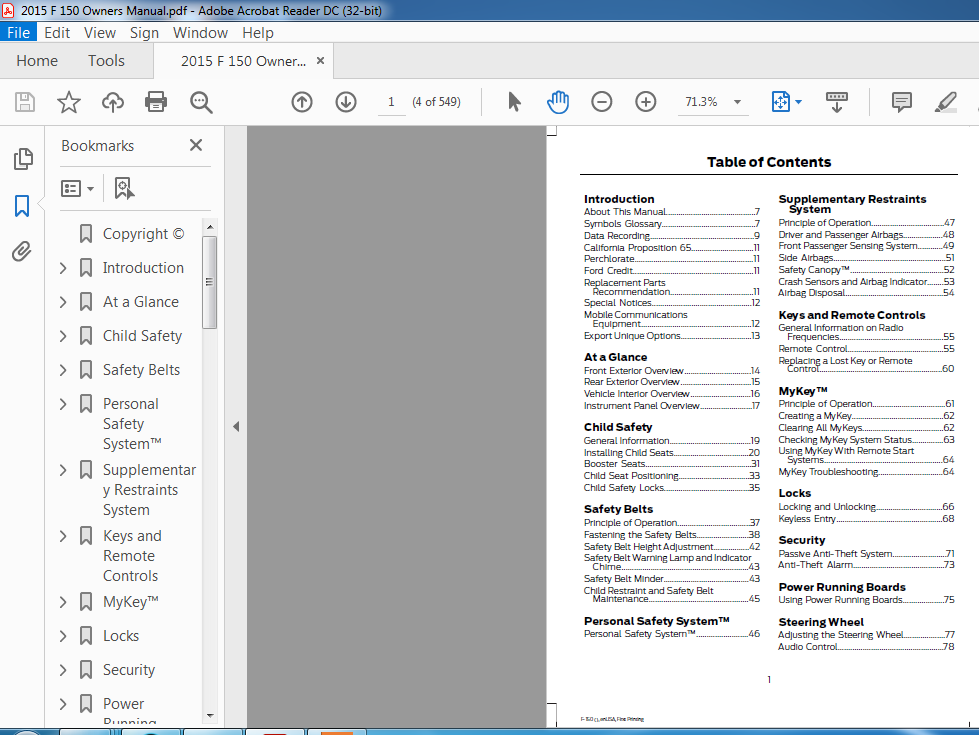
Task: Open the Find text magnifier tool
Action: pos(201,102)
